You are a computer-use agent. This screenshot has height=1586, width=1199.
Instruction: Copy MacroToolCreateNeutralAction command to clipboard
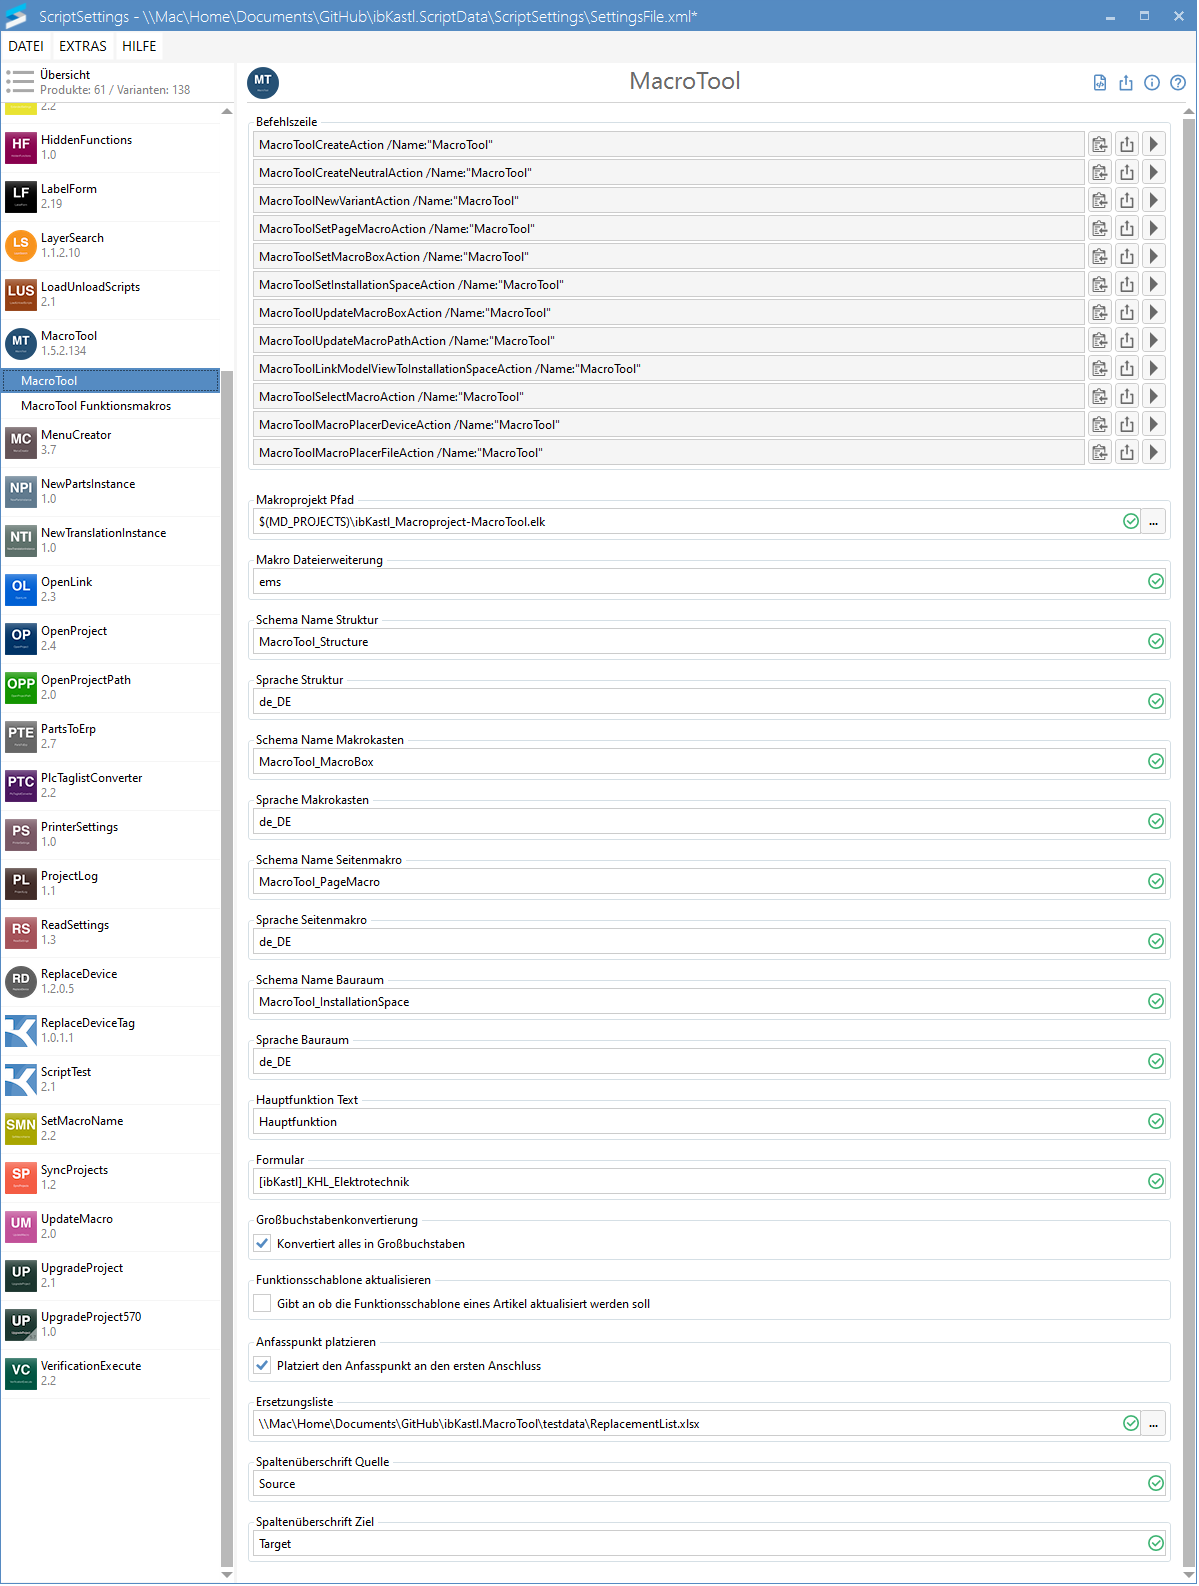[1100, 173]
